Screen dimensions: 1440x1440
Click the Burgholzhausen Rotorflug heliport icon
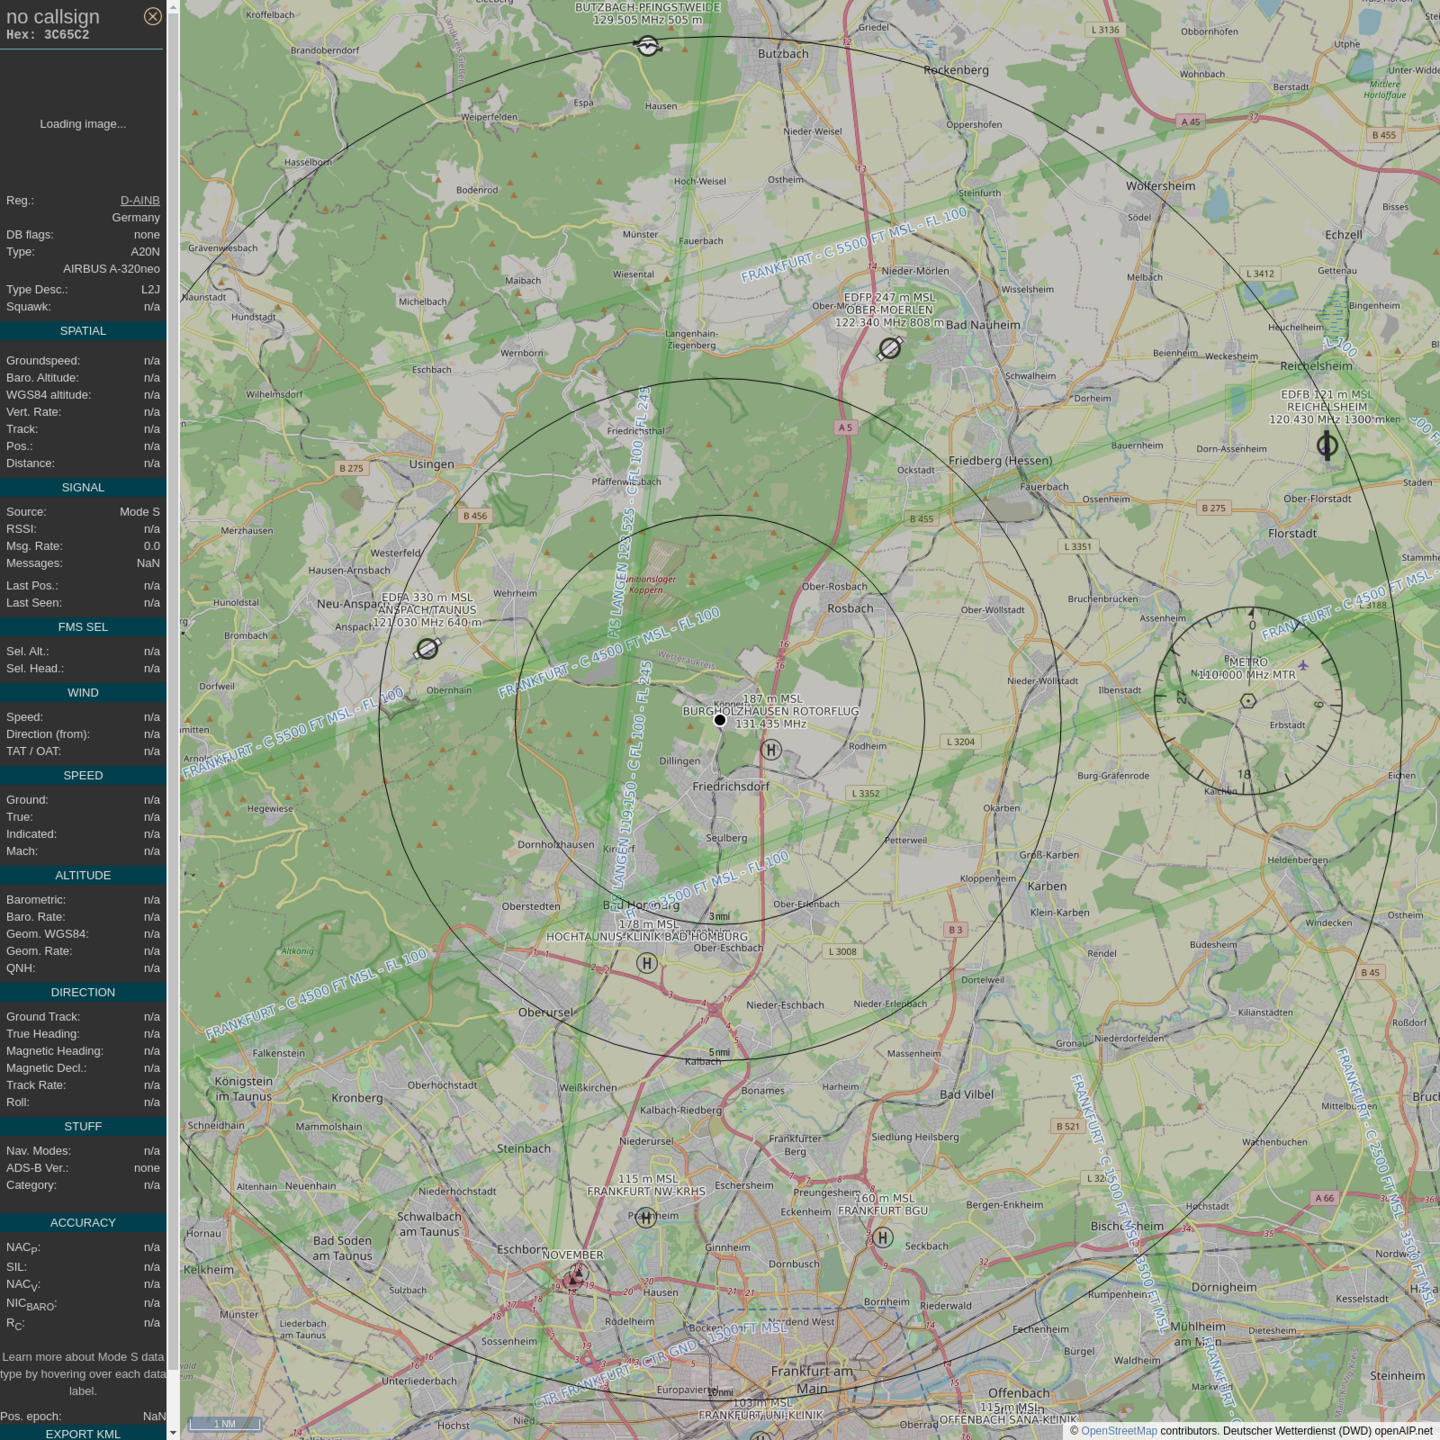click(771, 749)
